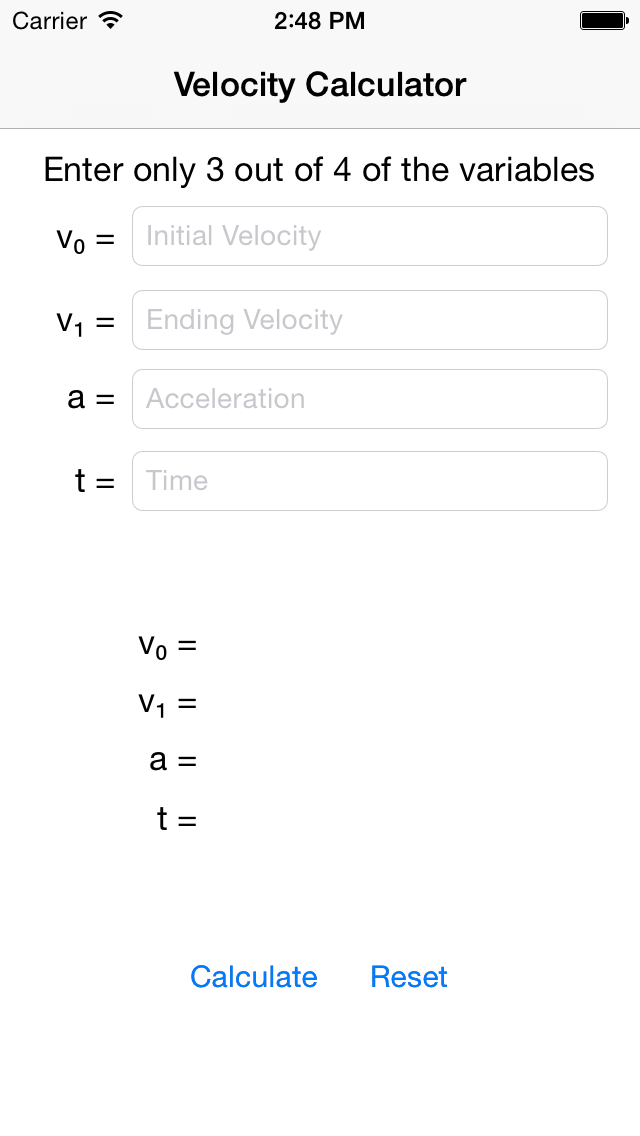Click the Velocity Calculator title
This screenshot has width=640, height=1136.
[x=320, y=85]
